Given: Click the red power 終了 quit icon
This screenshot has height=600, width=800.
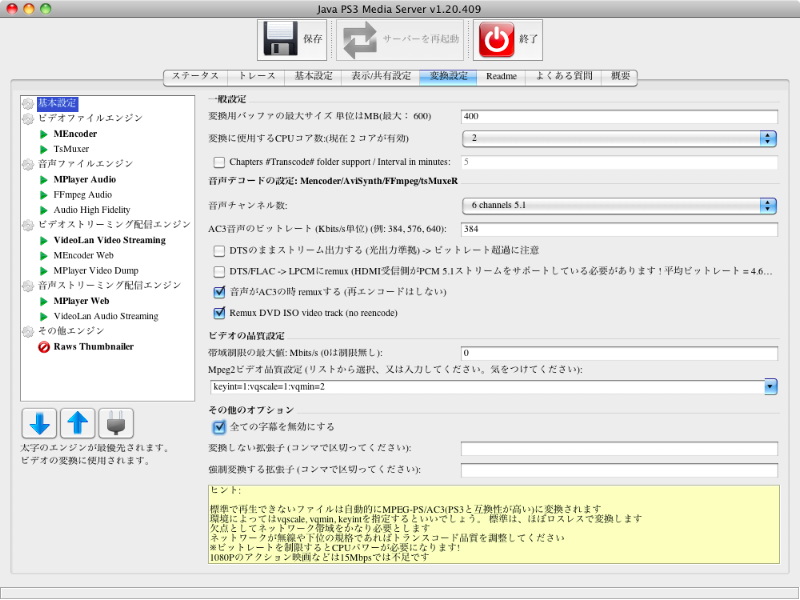Looking at the screenshot, I should pos(495,40).
